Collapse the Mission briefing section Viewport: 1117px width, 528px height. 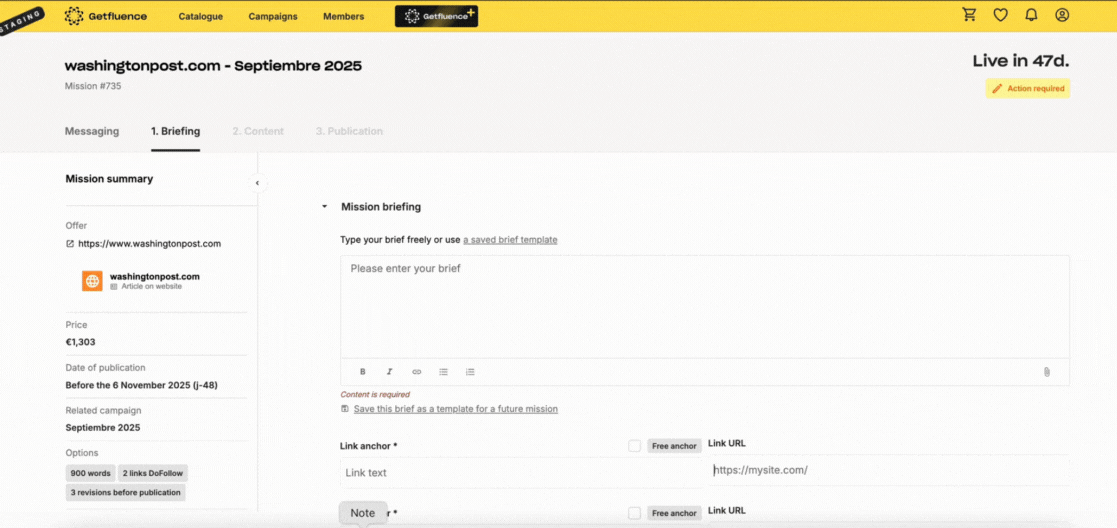(x=324, y=207)
